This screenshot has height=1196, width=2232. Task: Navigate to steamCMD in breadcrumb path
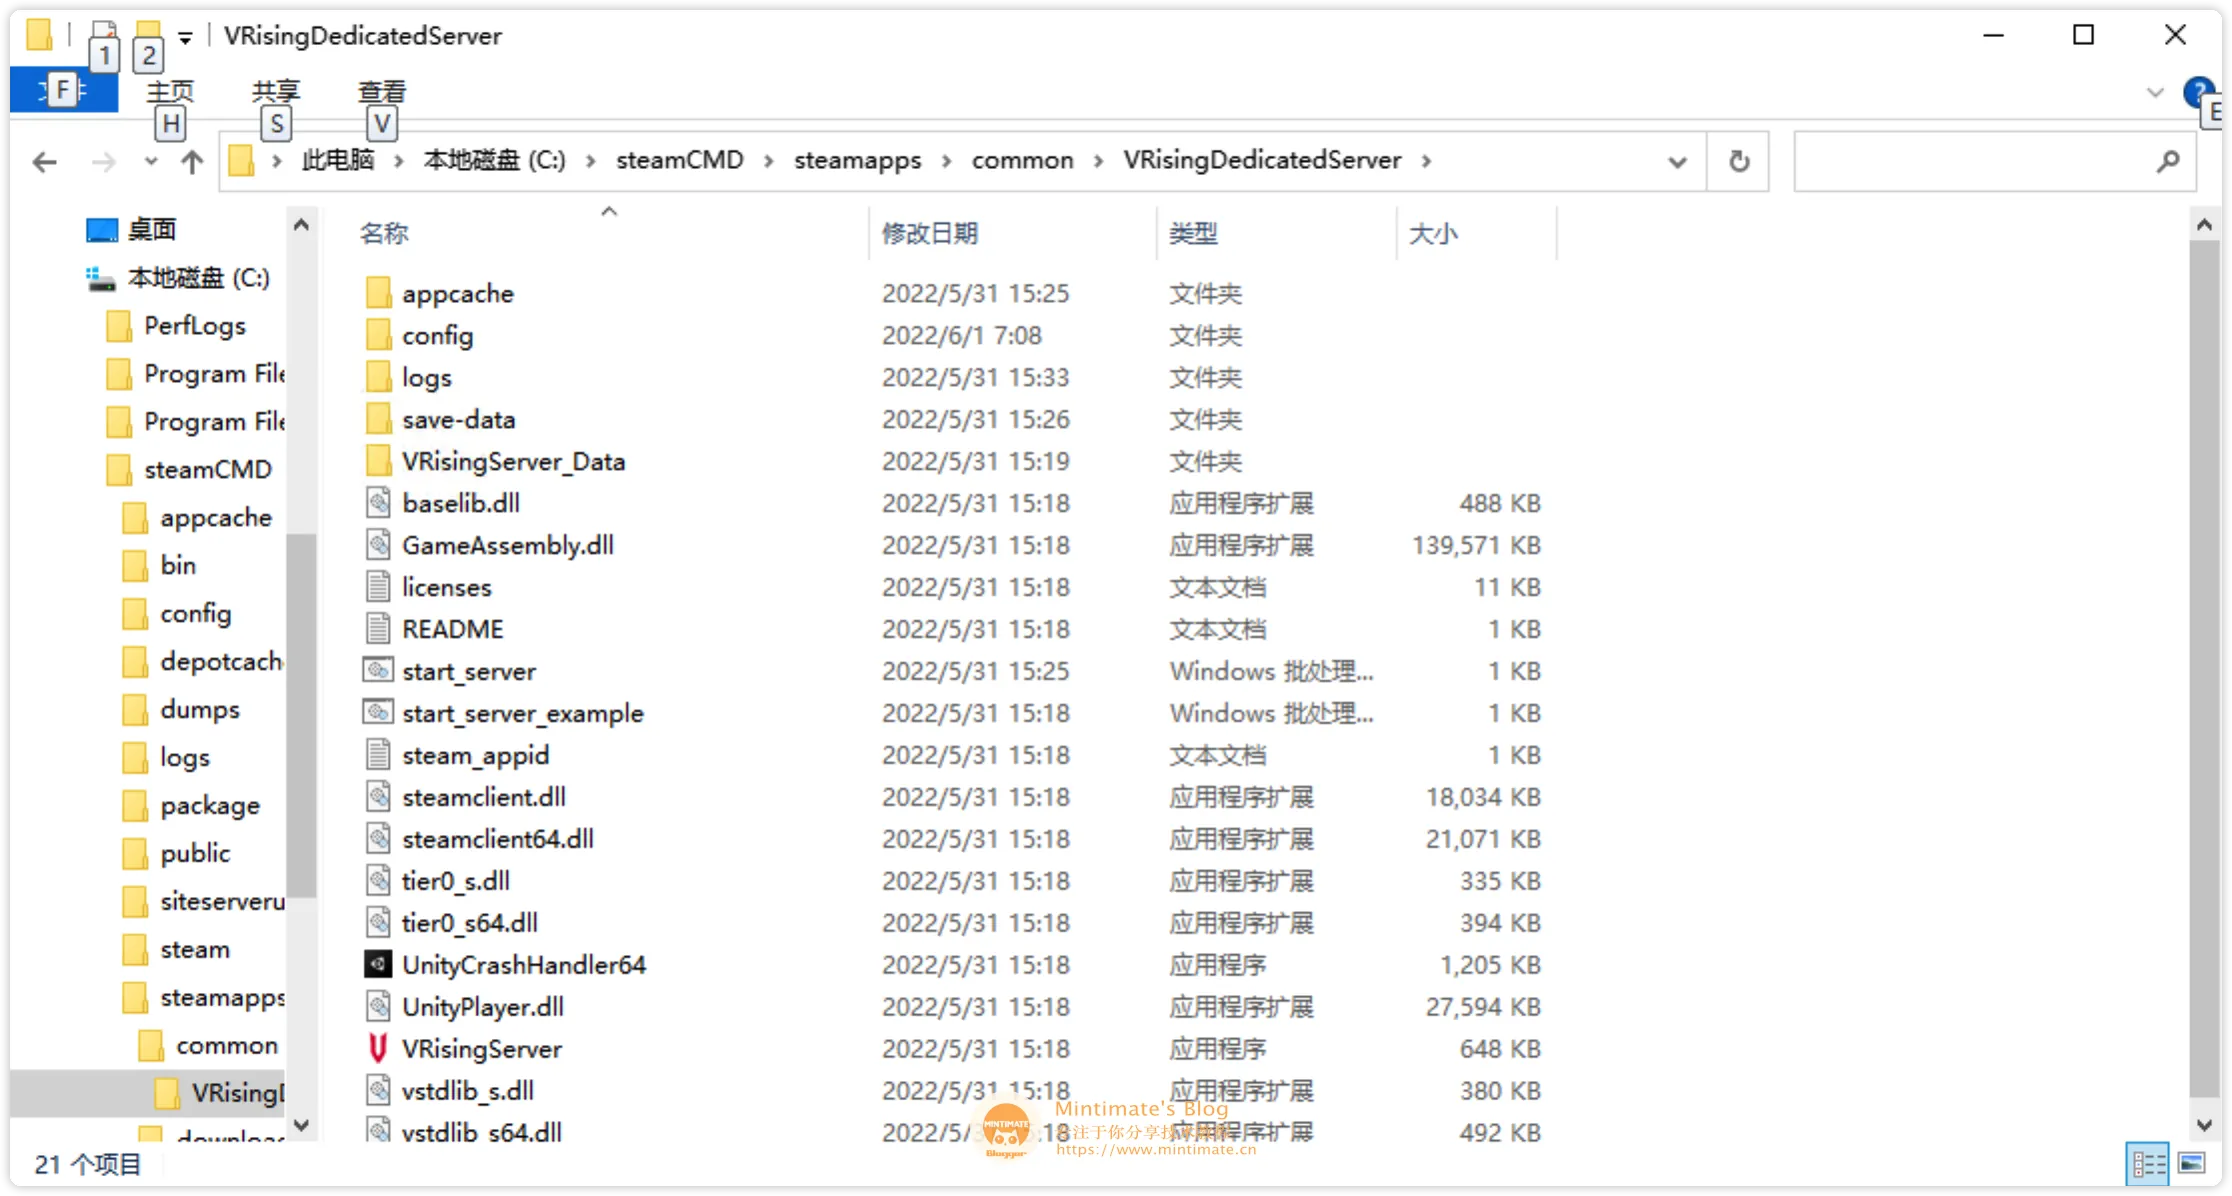coord(680,160)
